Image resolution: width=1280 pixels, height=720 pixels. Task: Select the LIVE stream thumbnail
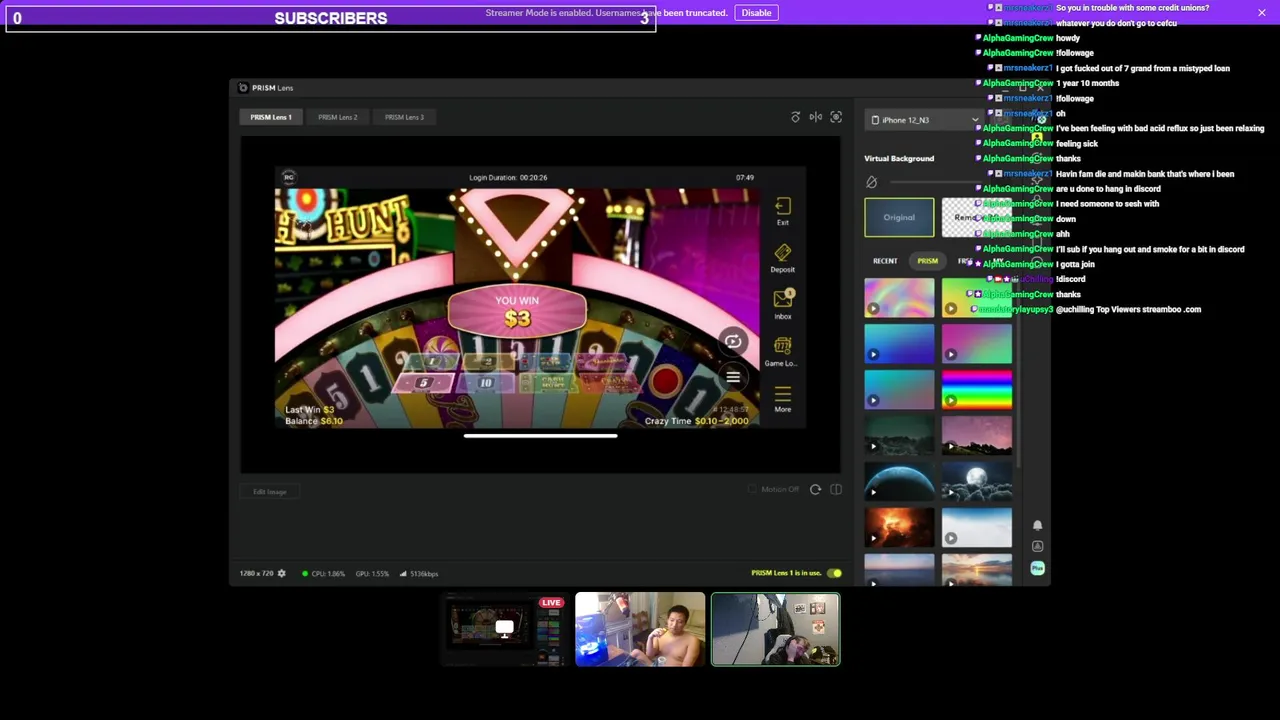coord(504,629)
